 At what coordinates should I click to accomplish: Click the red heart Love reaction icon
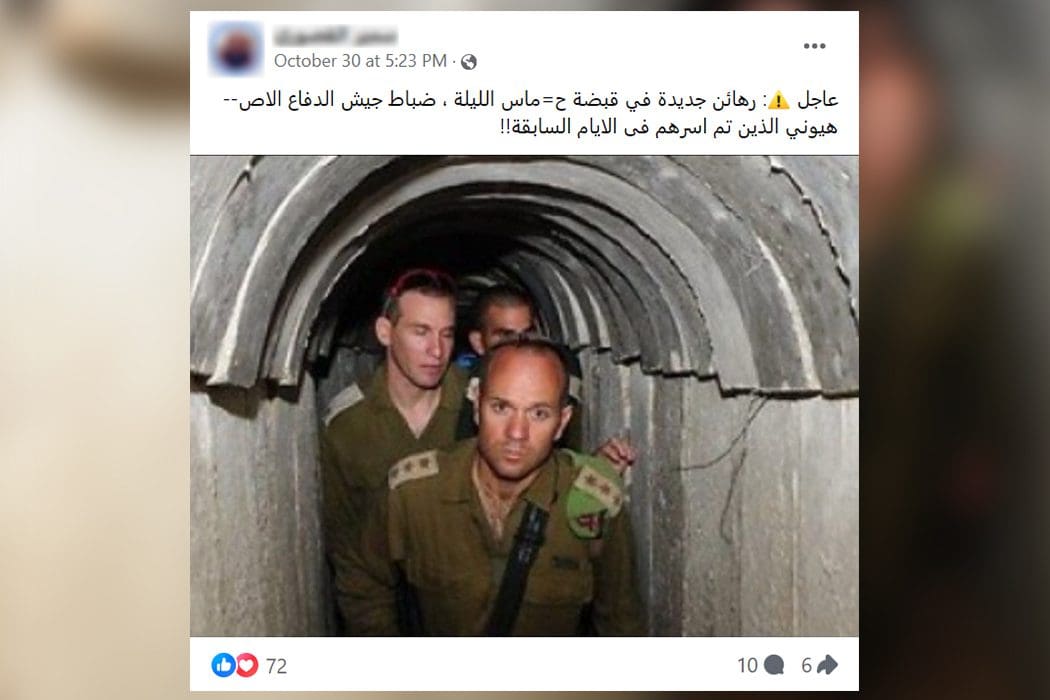click(x=246, y=664)
